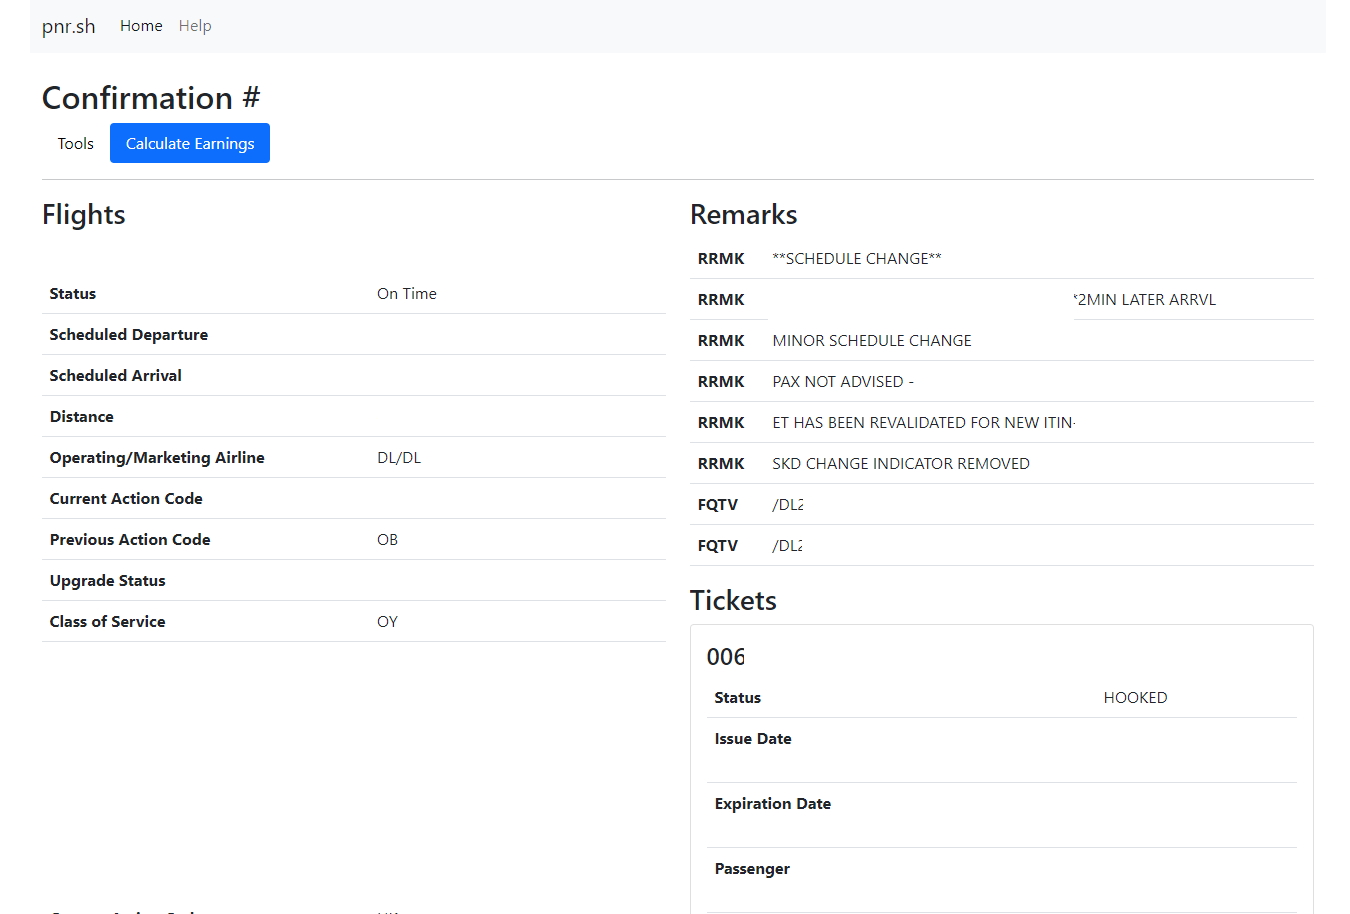The height and width of the screenshot is (914, 1350).
Task: Select the MINOR SCHEDULE CHANGE remark
Action: coord(871,341)
